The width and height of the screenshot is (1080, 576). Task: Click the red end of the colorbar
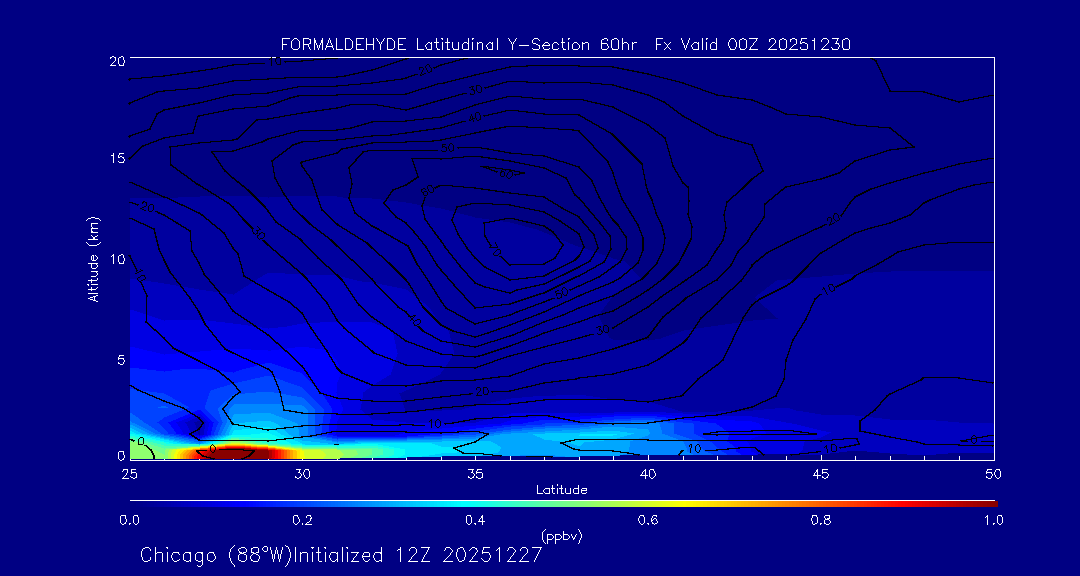[990, 502]
